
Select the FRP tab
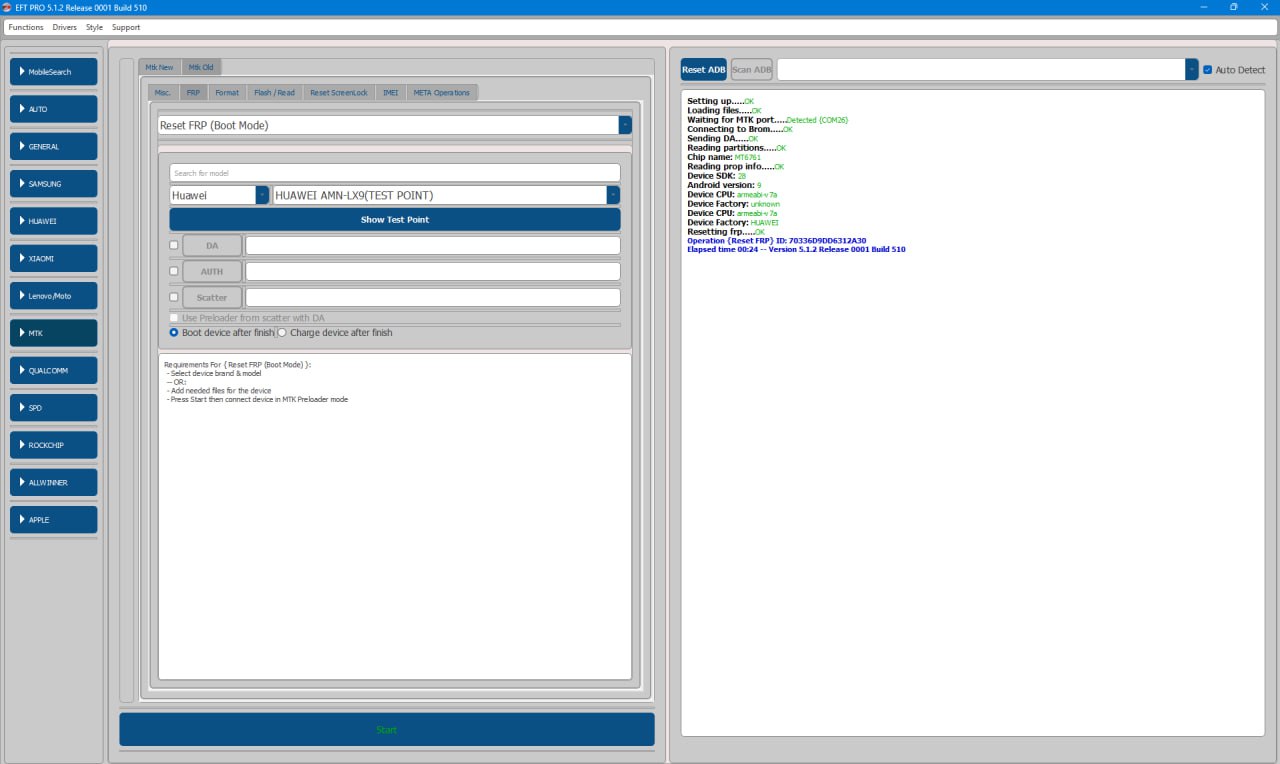point(193,92)
